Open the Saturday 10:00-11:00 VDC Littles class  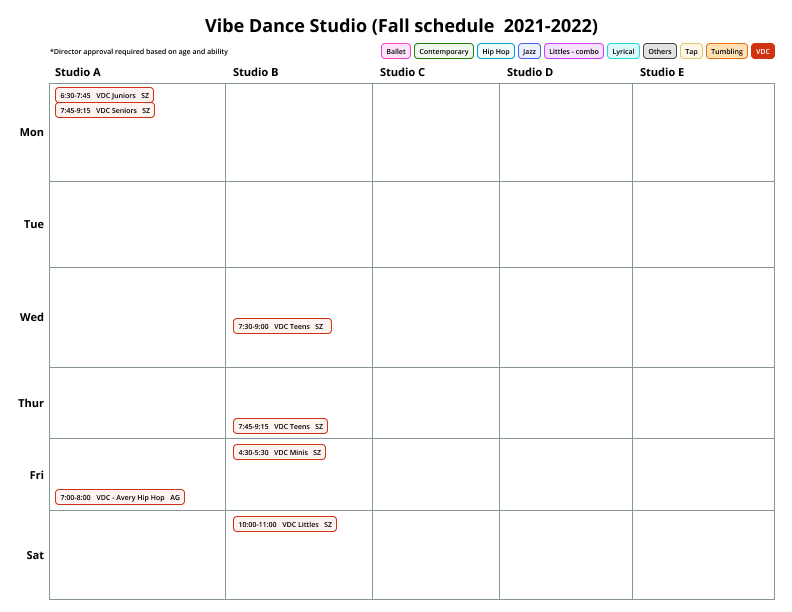[x=285, y=524]
